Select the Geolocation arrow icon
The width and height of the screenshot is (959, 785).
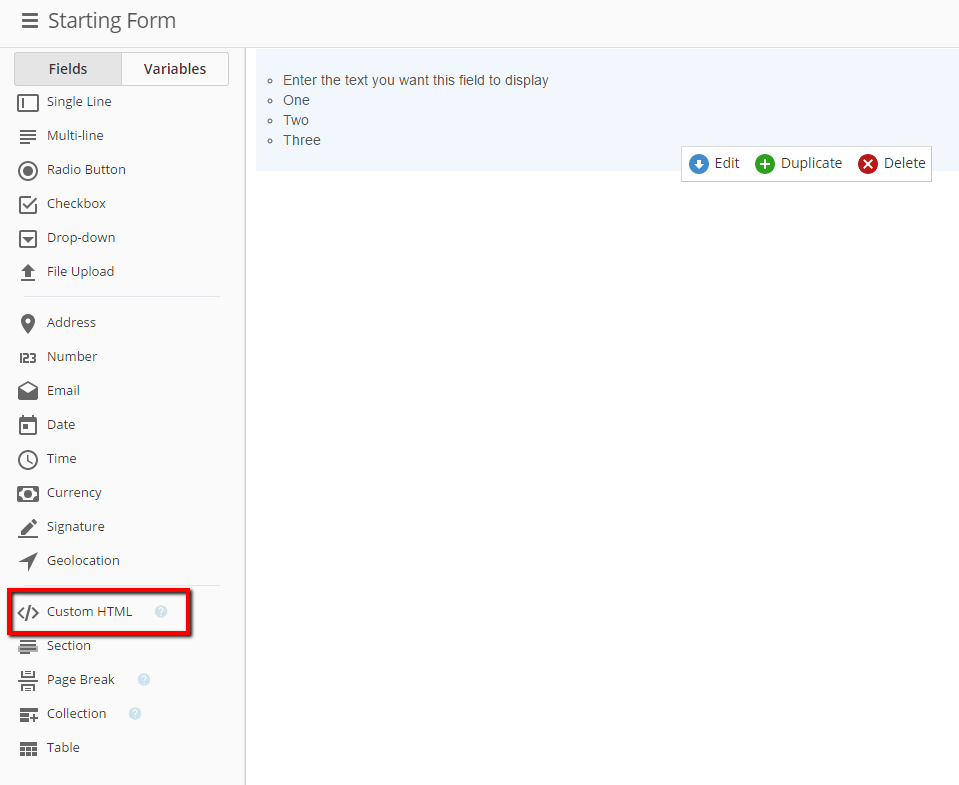(x=28, y=561)
